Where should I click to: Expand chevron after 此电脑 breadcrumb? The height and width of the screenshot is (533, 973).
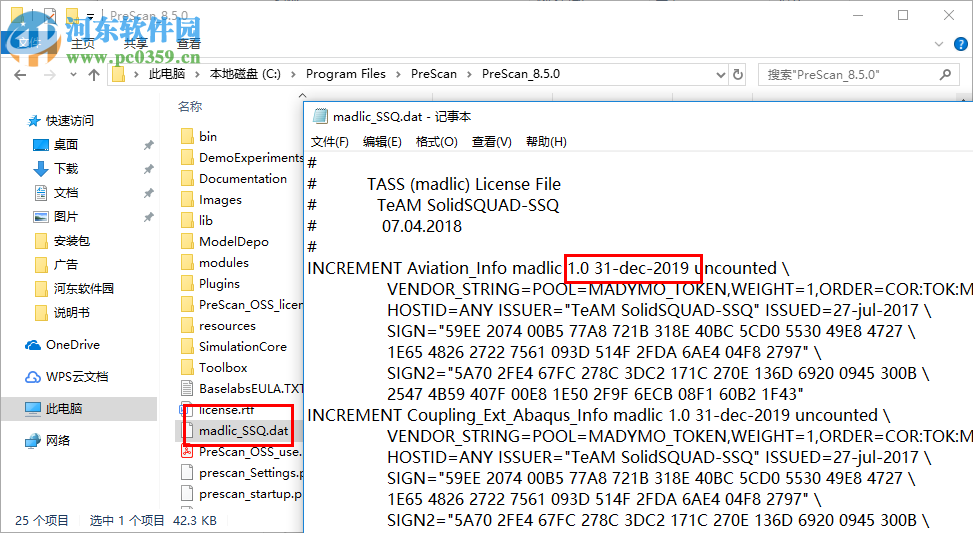point(197,74)
